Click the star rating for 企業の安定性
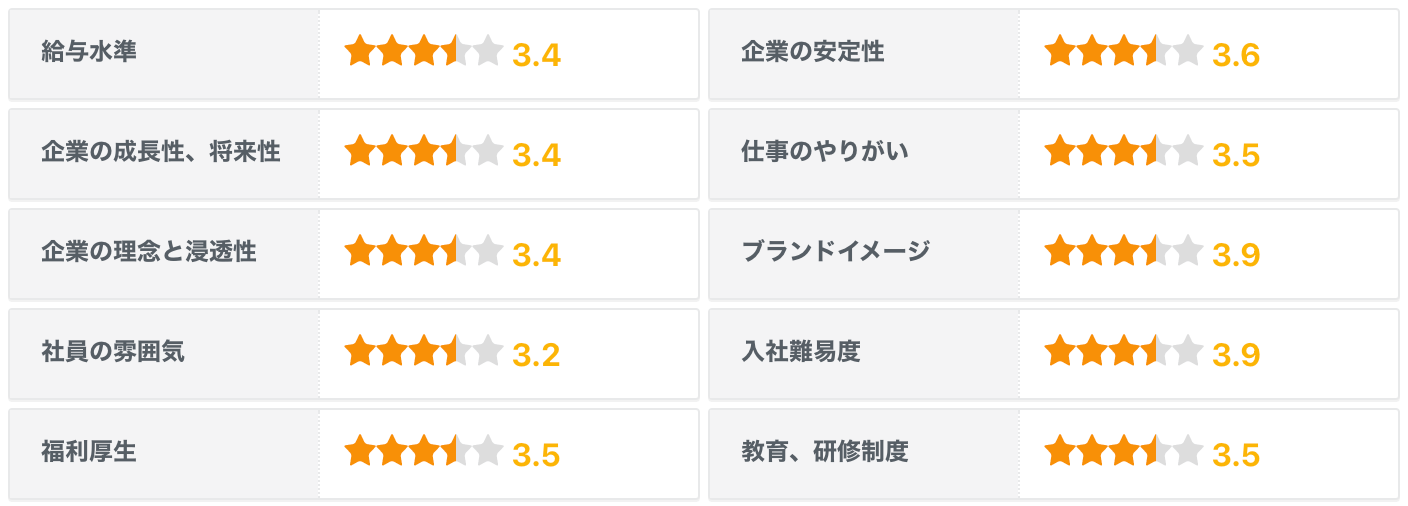This screenshot has width=1408, height=506. click(x=1123, y=51)
